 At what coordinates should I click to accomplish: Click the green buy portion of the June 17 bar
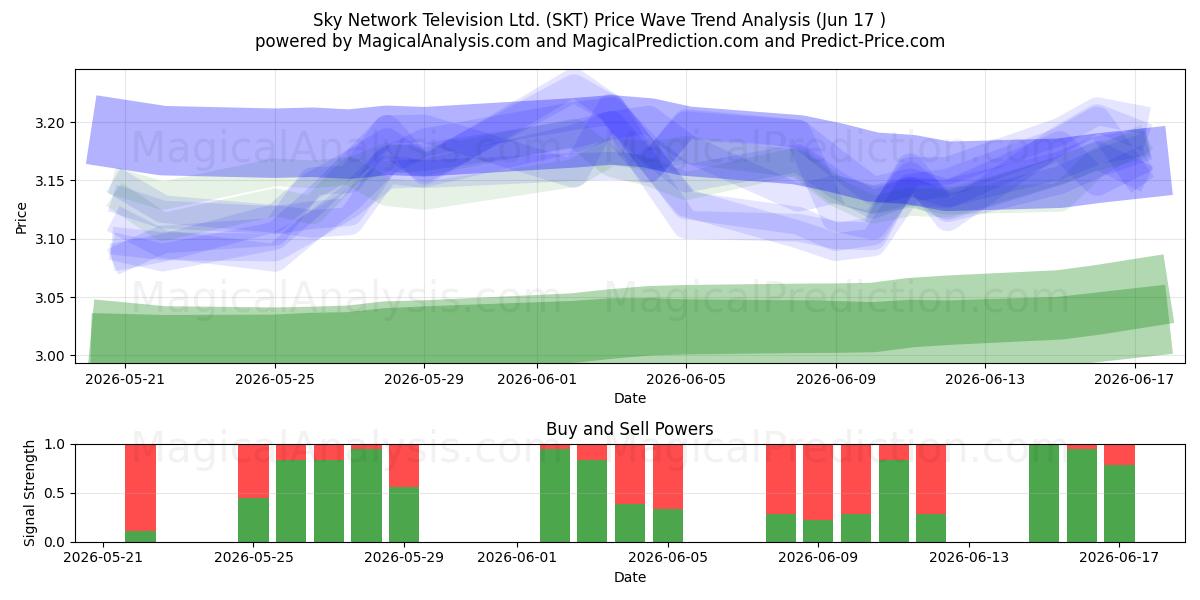pyautogui.click(x=1120, y=504)
